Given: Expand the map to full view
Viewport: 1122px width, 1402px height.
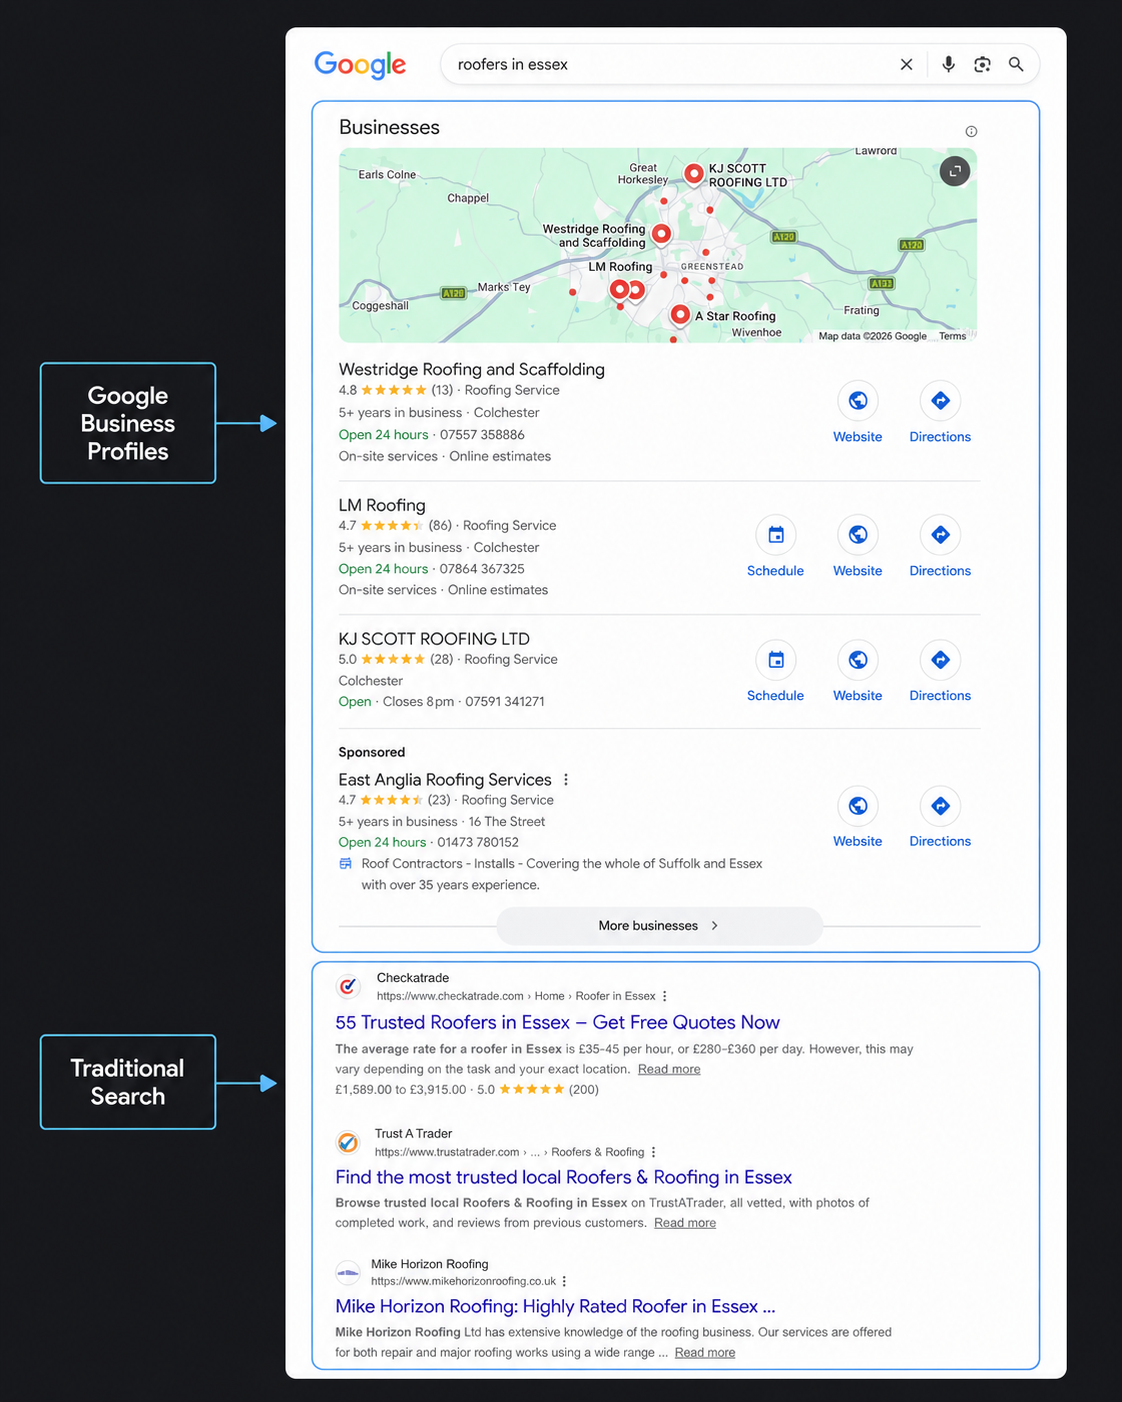Looking at the screenshot, I should pyautogui.click(x=955, y=171).
